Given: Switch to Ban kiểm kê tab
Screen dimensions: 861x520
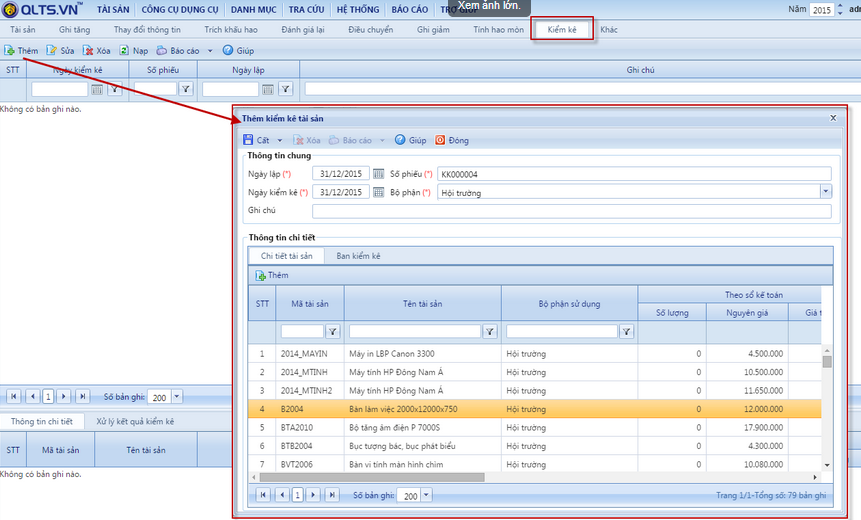Looking at the screenshot, I should point(358,256).
